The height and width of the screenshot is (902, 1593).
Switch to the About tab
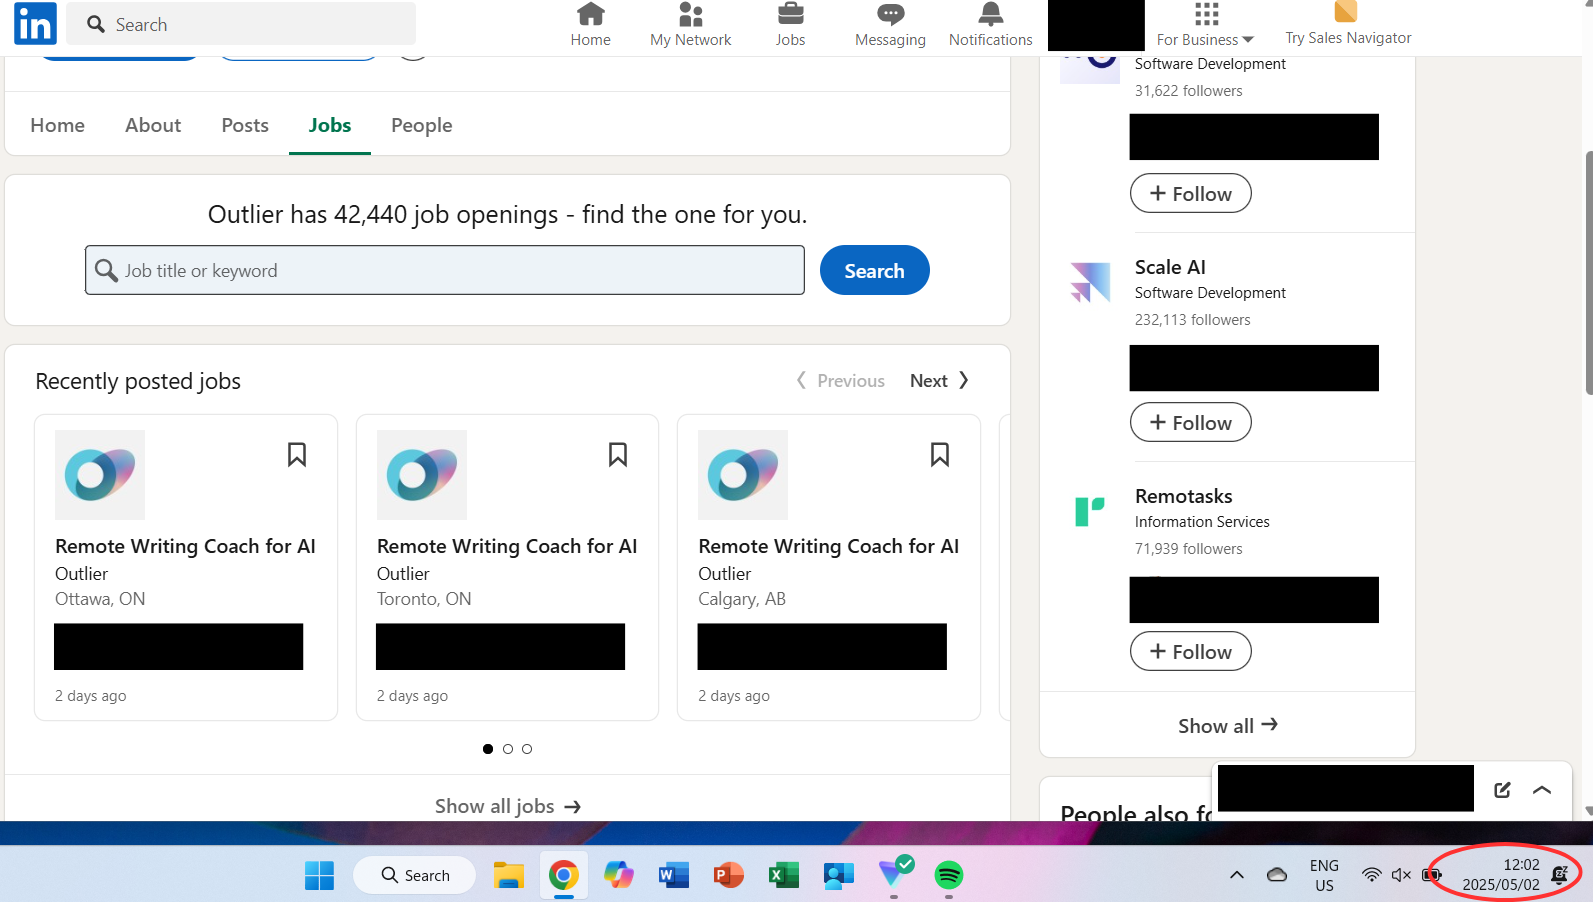(153, 125)
